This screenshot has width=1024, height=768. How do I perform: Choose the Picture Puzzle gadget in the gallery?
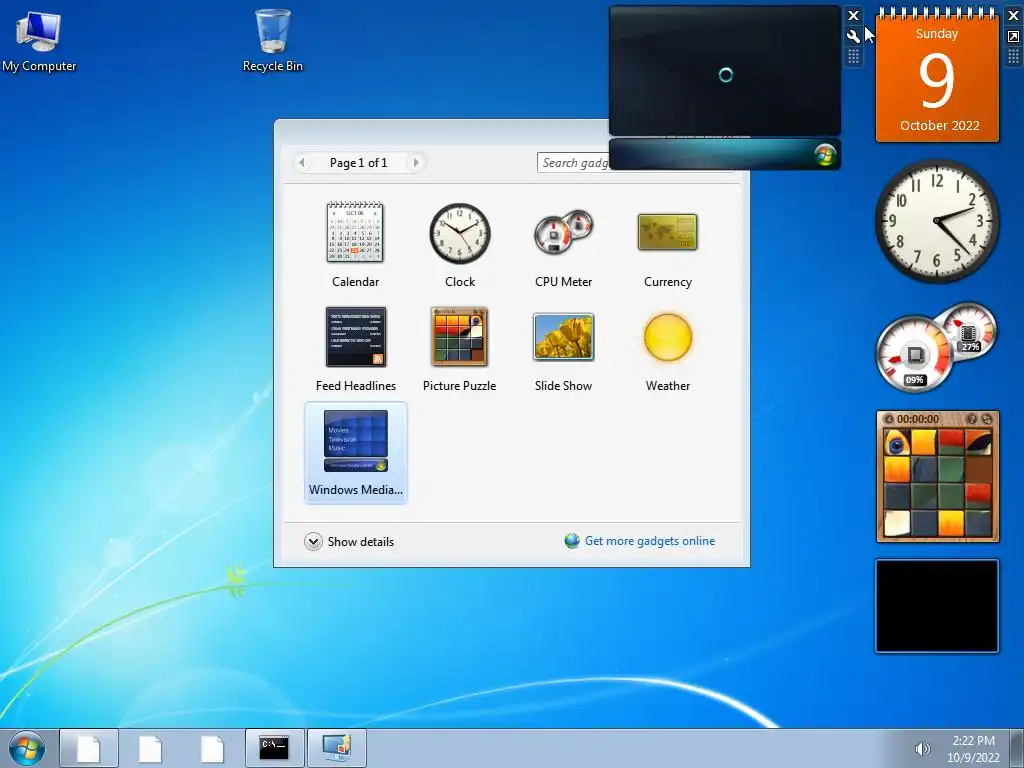click(459, 337)
